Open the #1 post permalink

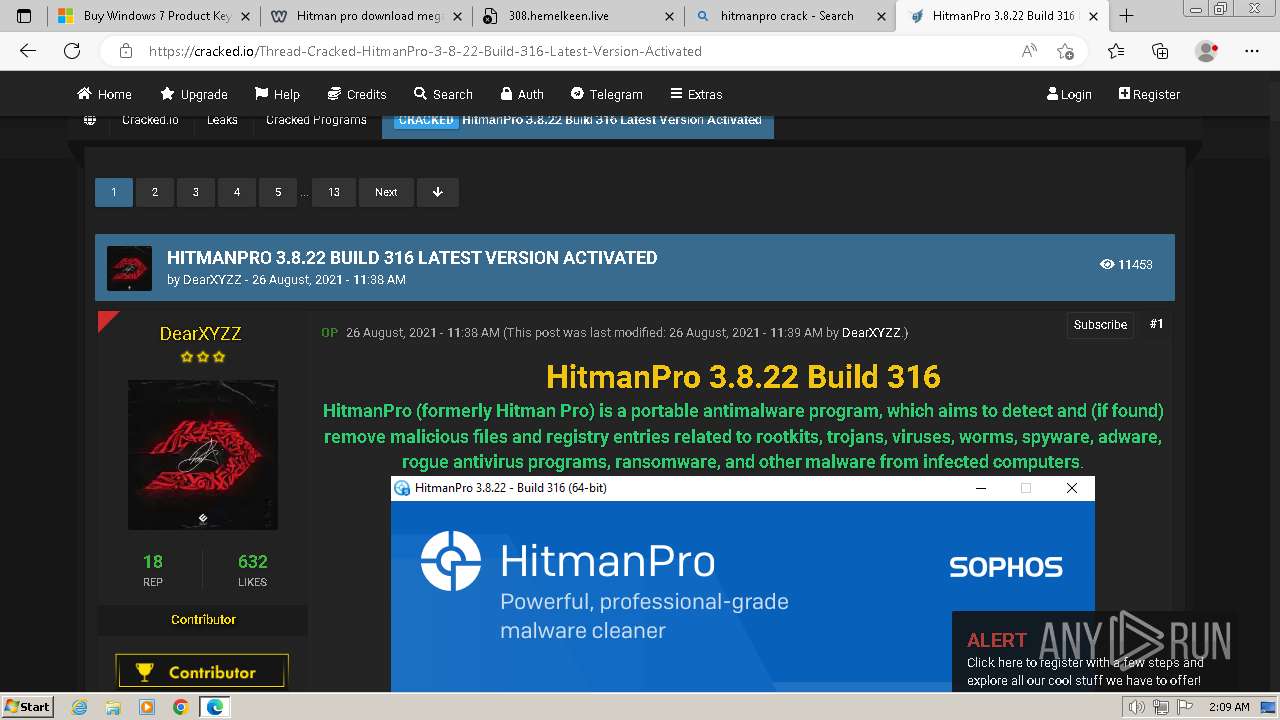tap(1156, 324)
